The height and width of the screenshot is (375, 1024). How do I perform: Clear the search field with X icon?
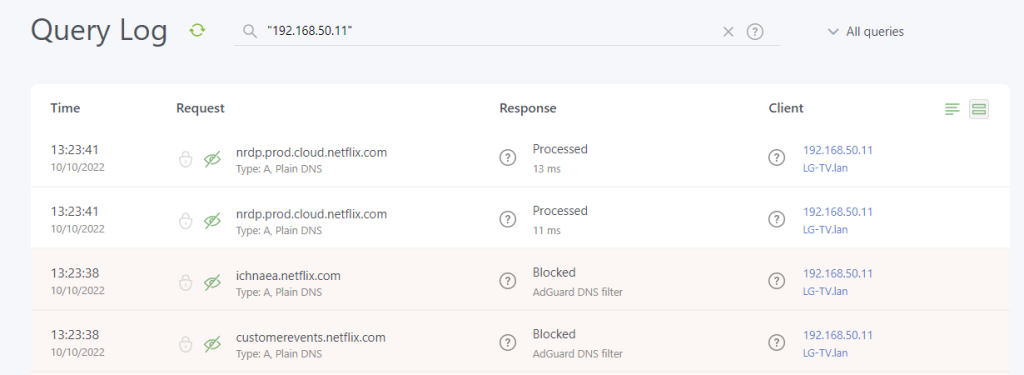tap(728, 32)
